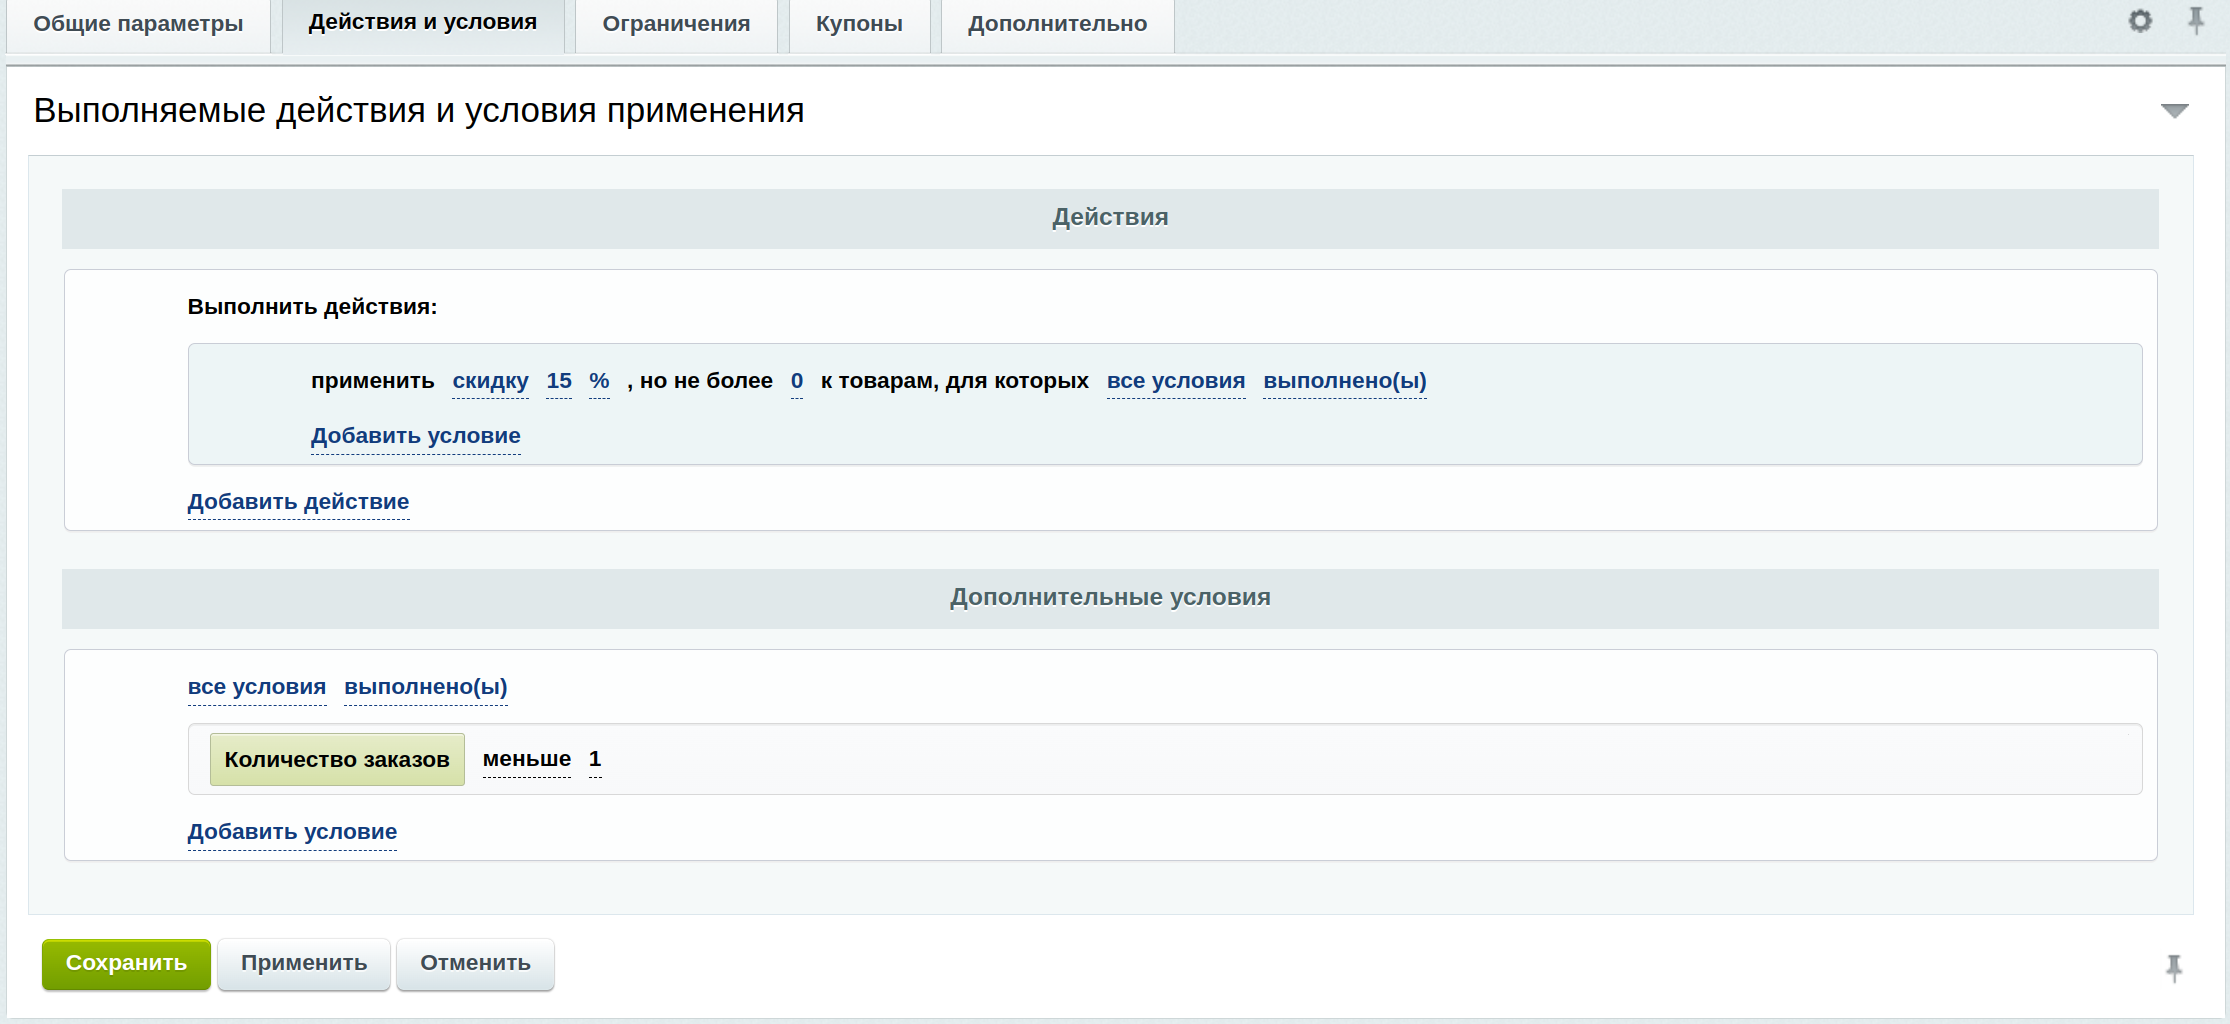Image resolution: width=2230 pixels, height=1024 pixels.
Task: Click Добавить действие link
Action: (298, 502)
